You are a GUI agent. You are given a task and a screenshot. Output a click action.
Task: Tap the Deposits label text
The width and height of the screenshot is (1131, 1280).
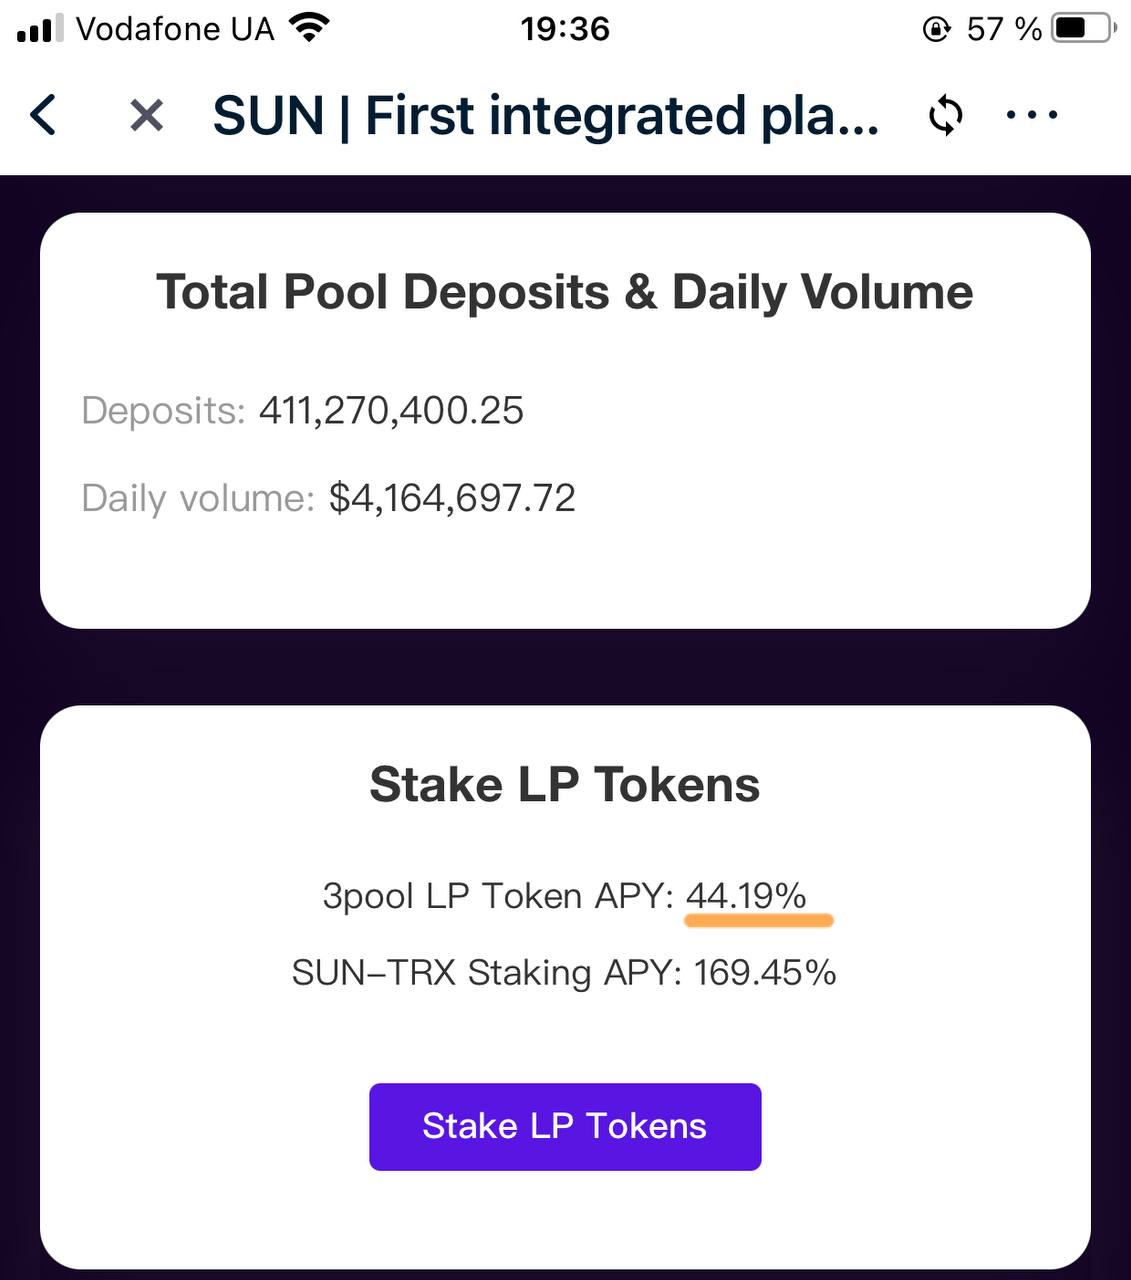[163, 411]
